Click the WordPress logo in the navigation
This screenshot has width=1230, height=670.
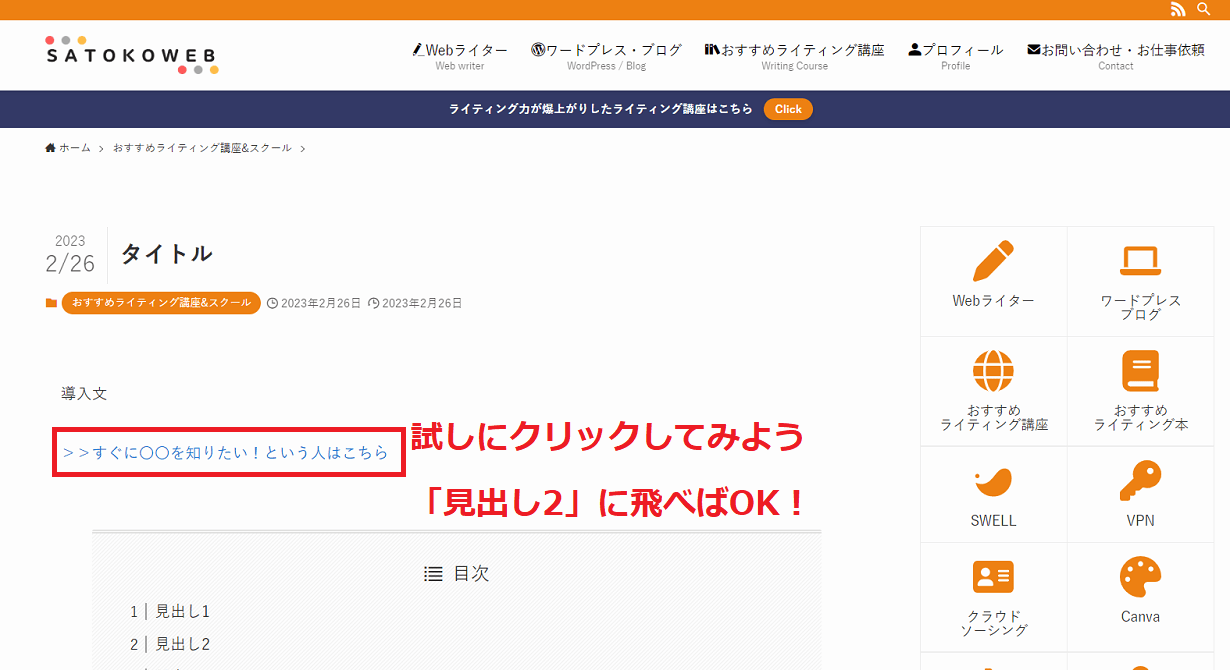click(539, 47)
